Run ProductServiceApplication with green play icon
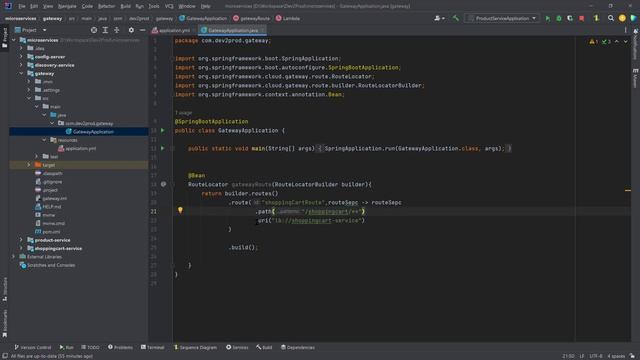 click(548, 18)
